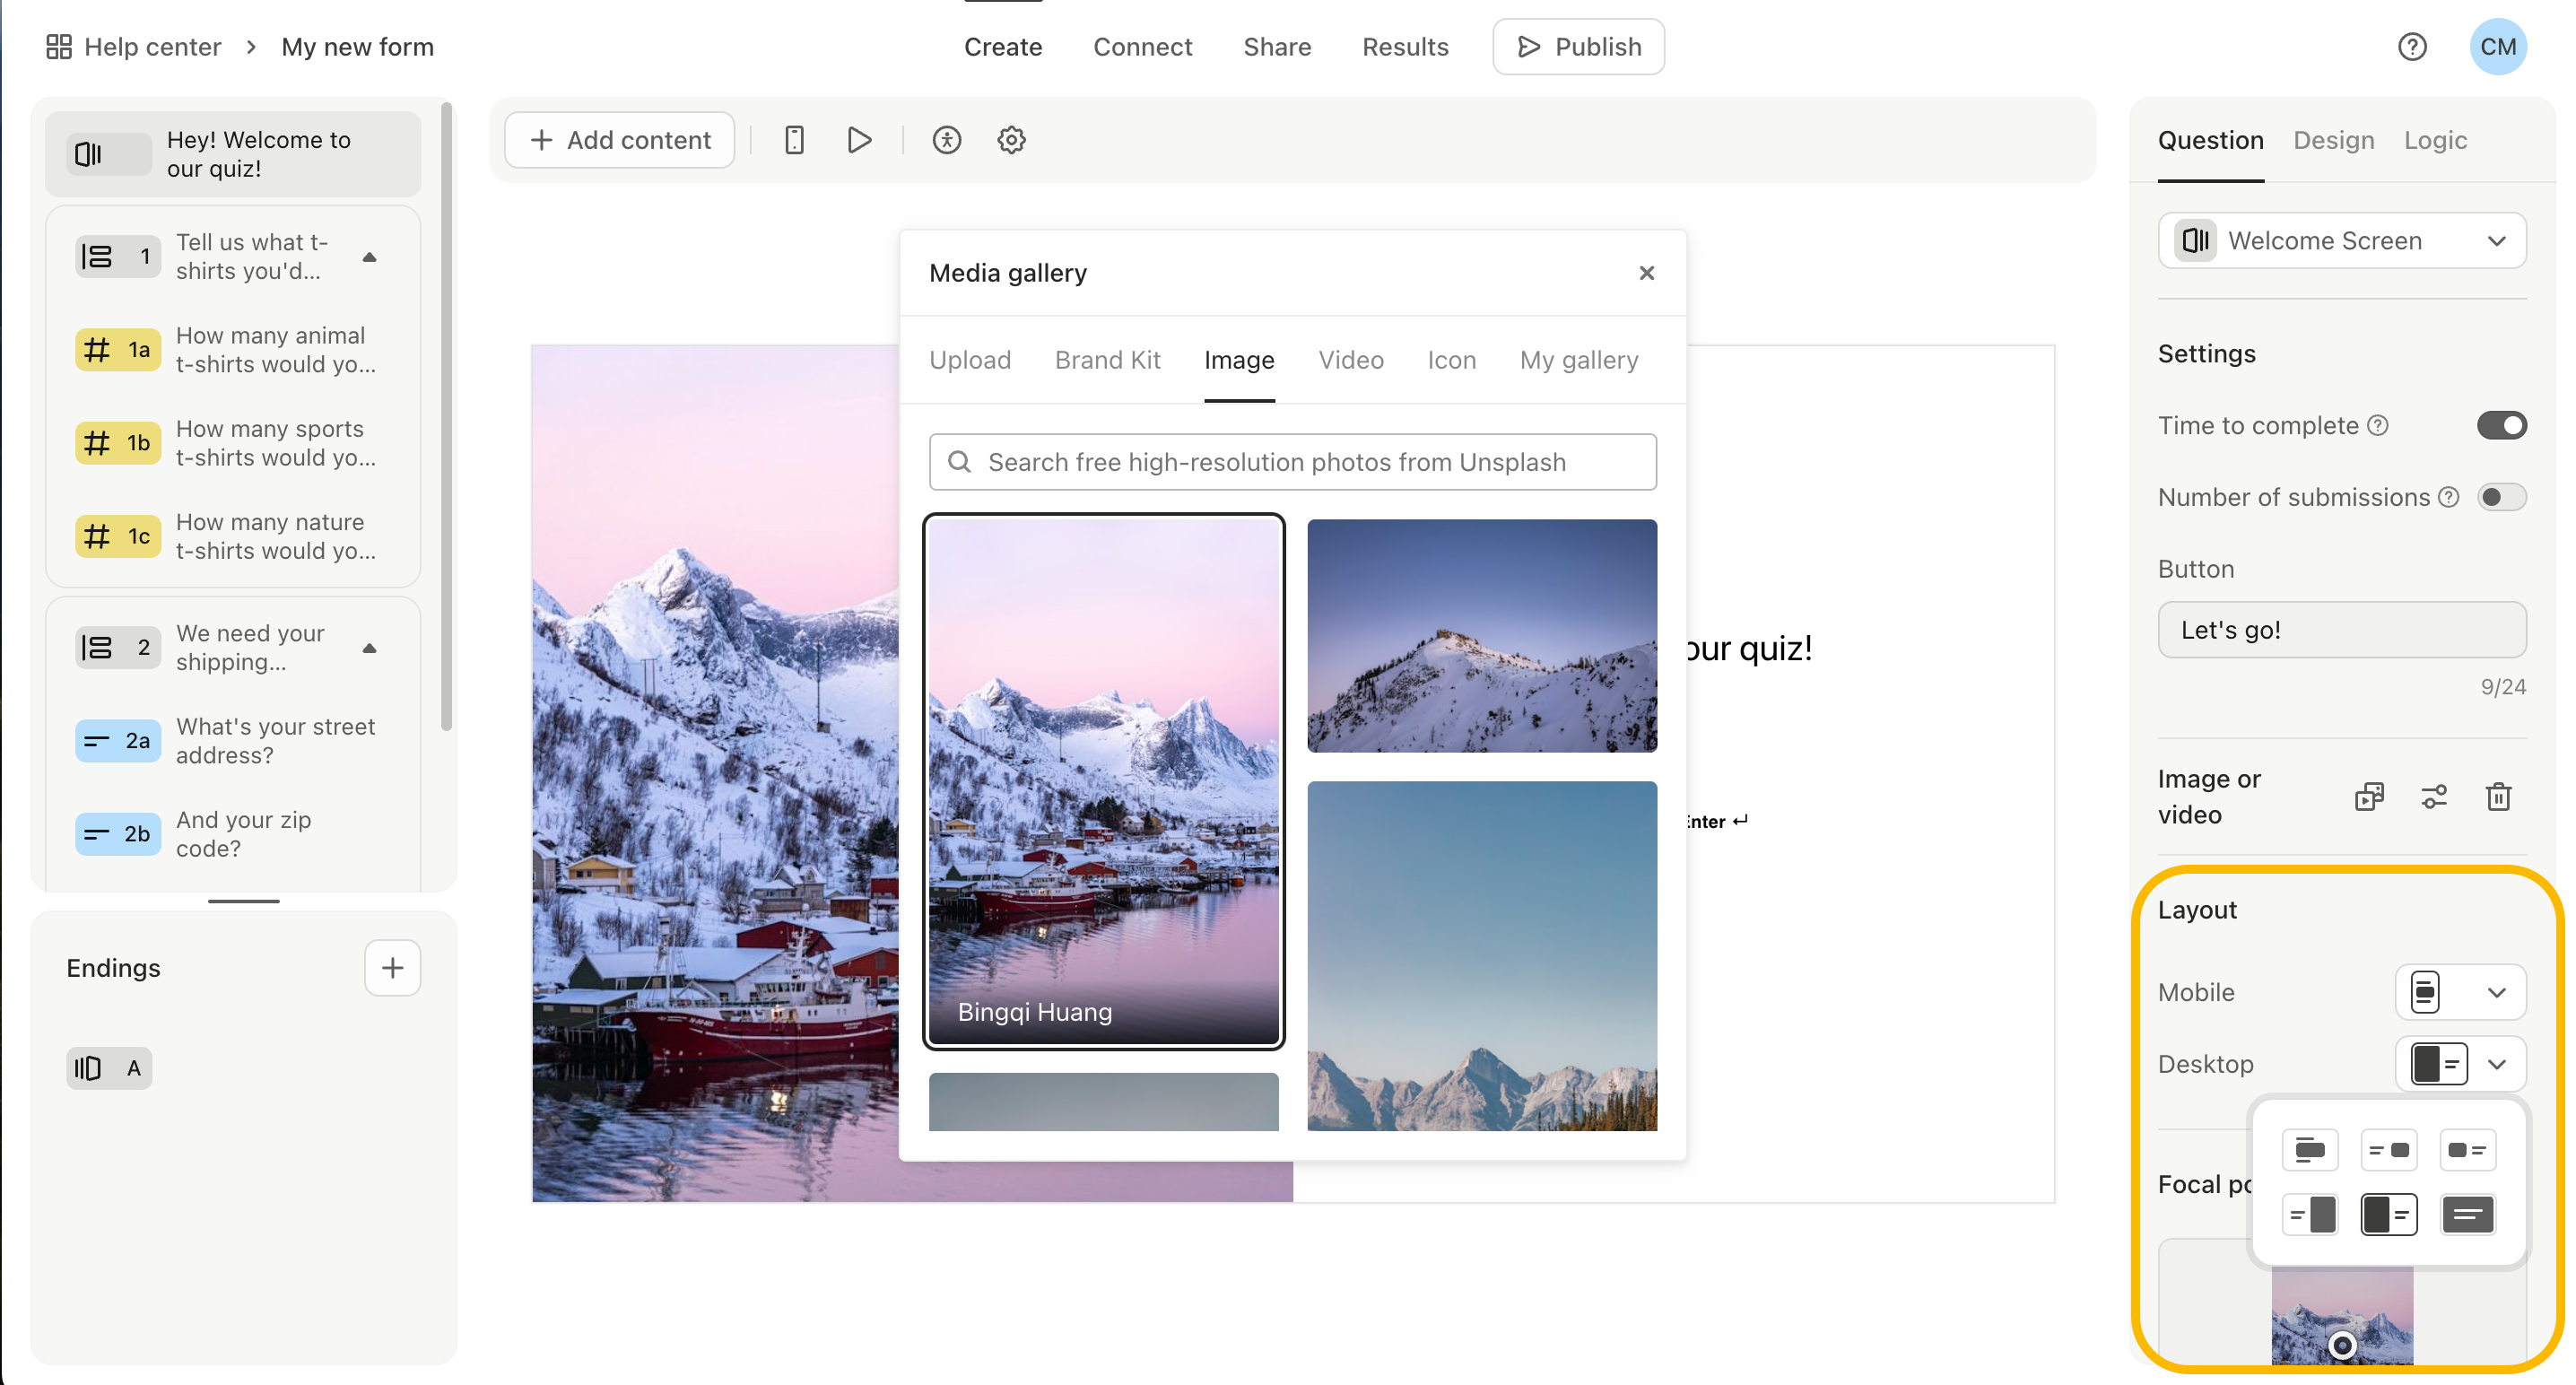
Task: Switch to the Upload tab
Action: [x=970, y=360]
